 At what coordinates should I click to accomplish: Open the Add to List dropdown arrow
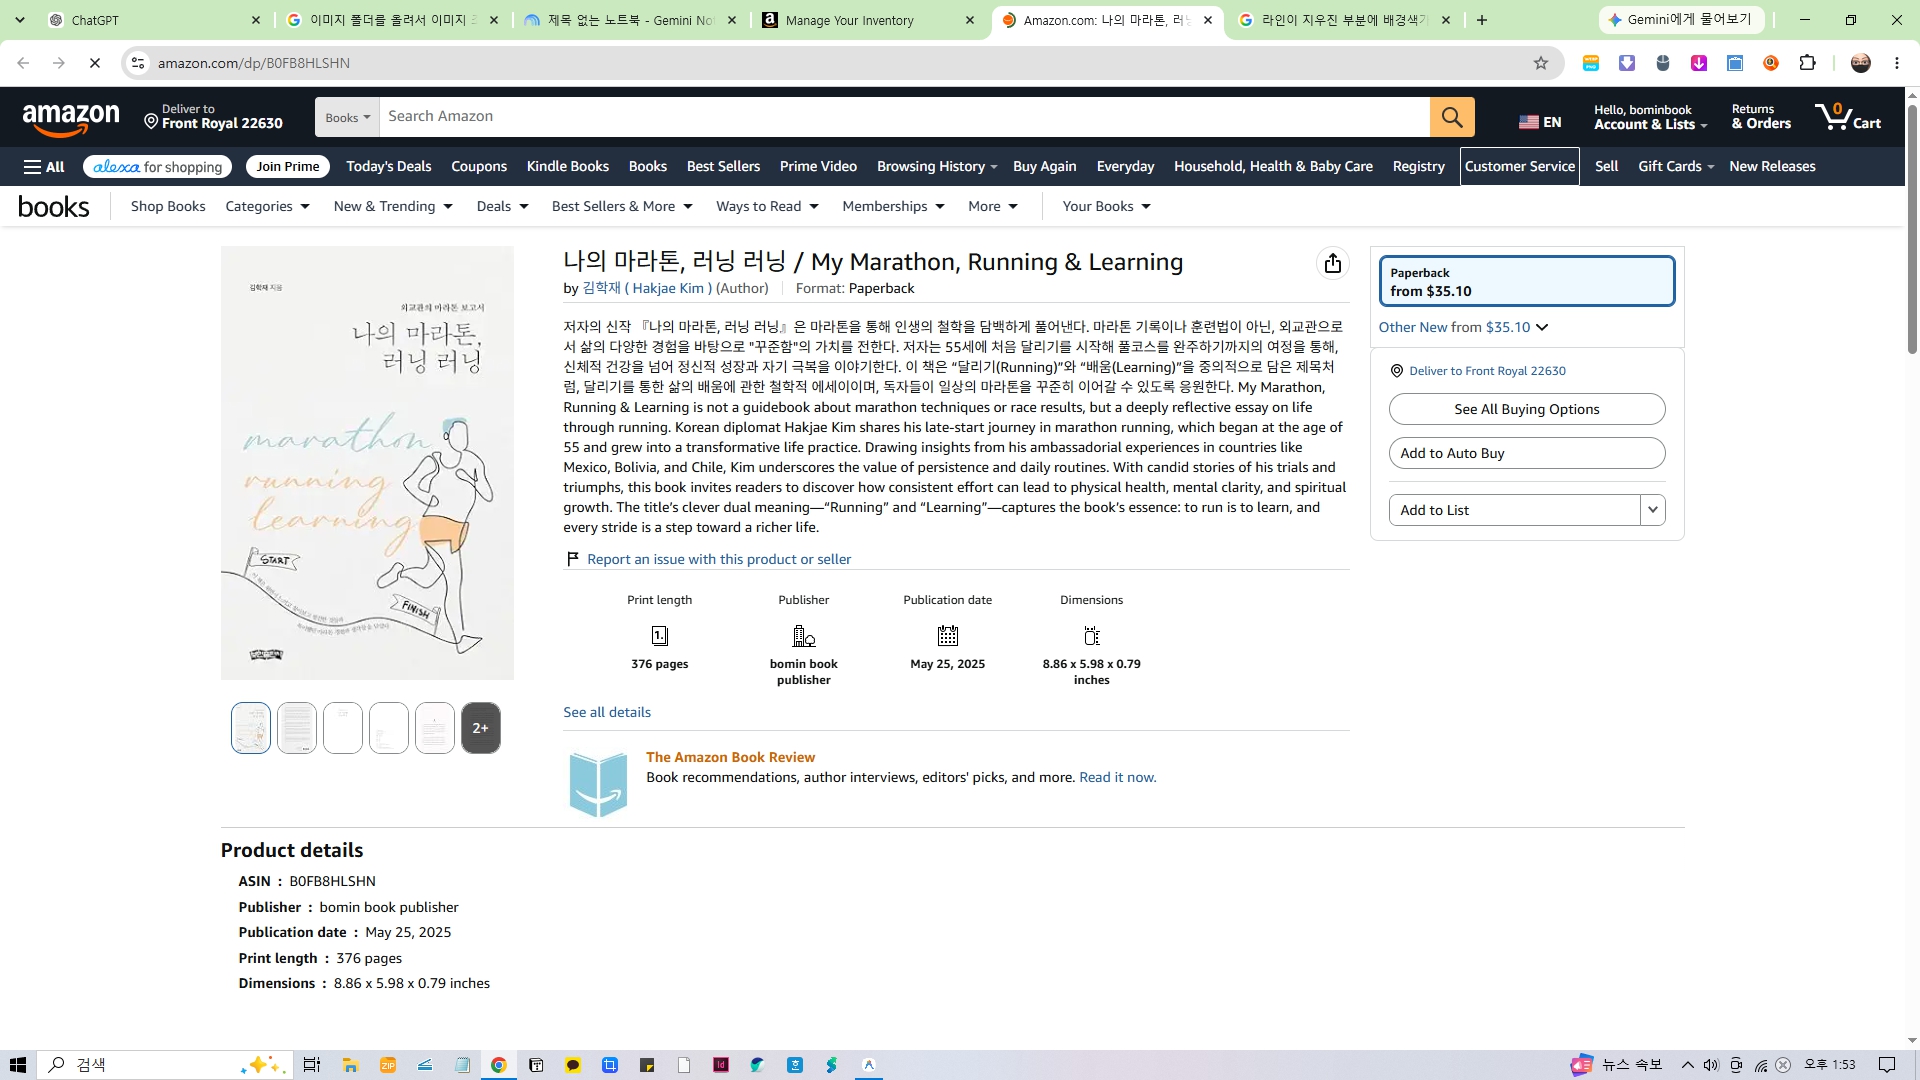pos(1653,510)
